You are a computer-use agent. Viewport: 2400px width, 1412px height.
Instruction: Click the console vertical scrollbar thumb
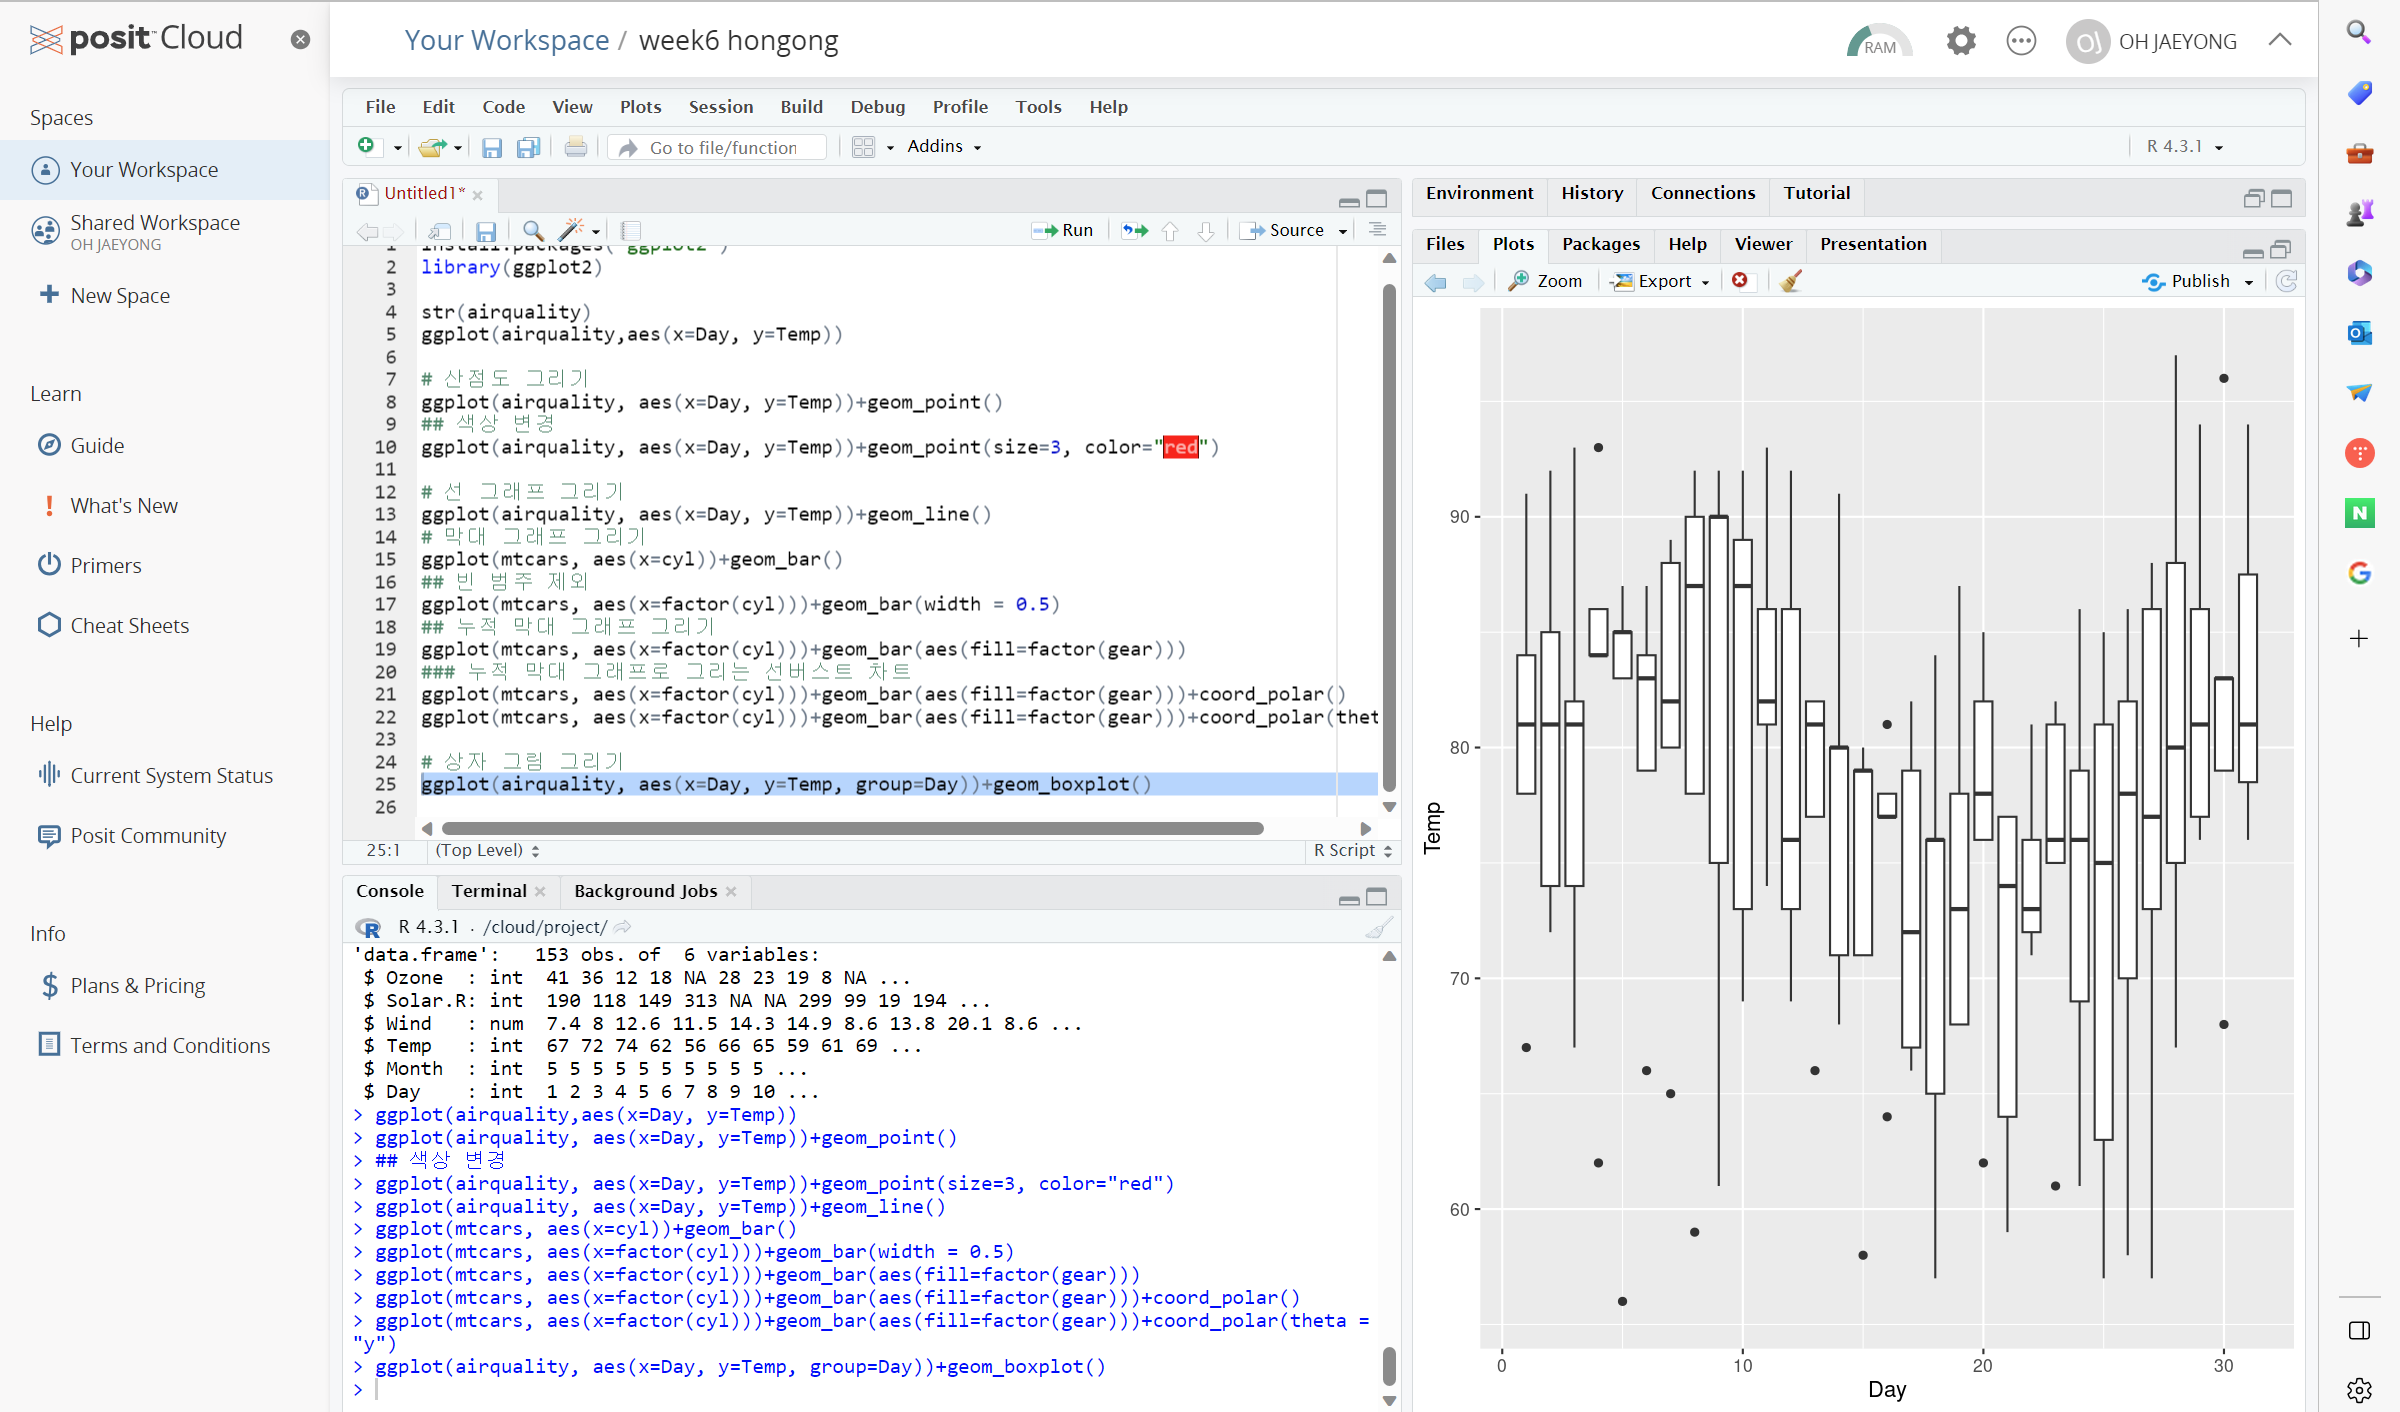coord(1389,1366)
